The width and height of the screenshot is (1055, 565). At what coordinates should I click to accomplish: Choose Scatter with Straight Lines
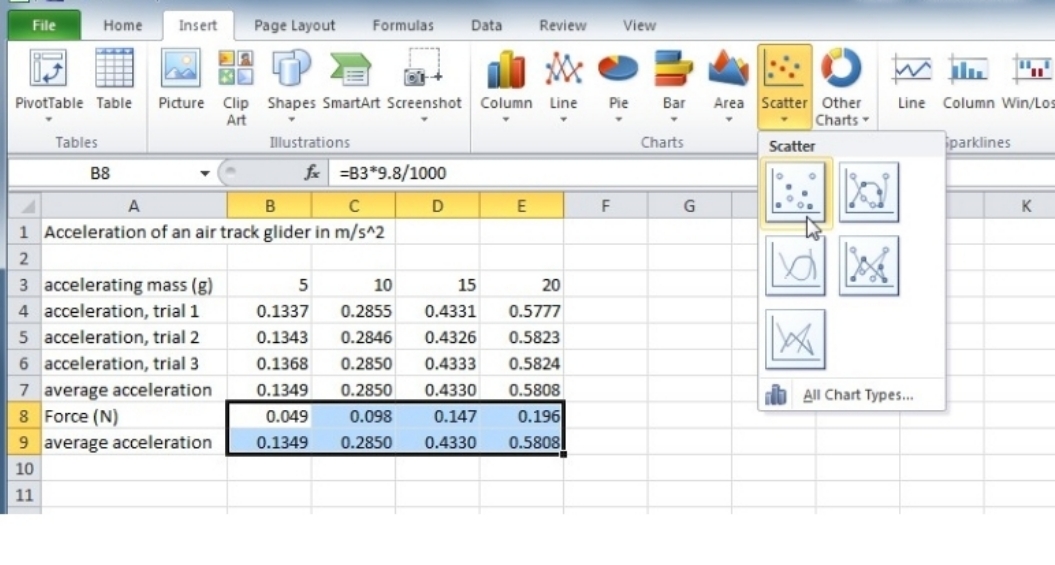[795, 339]
